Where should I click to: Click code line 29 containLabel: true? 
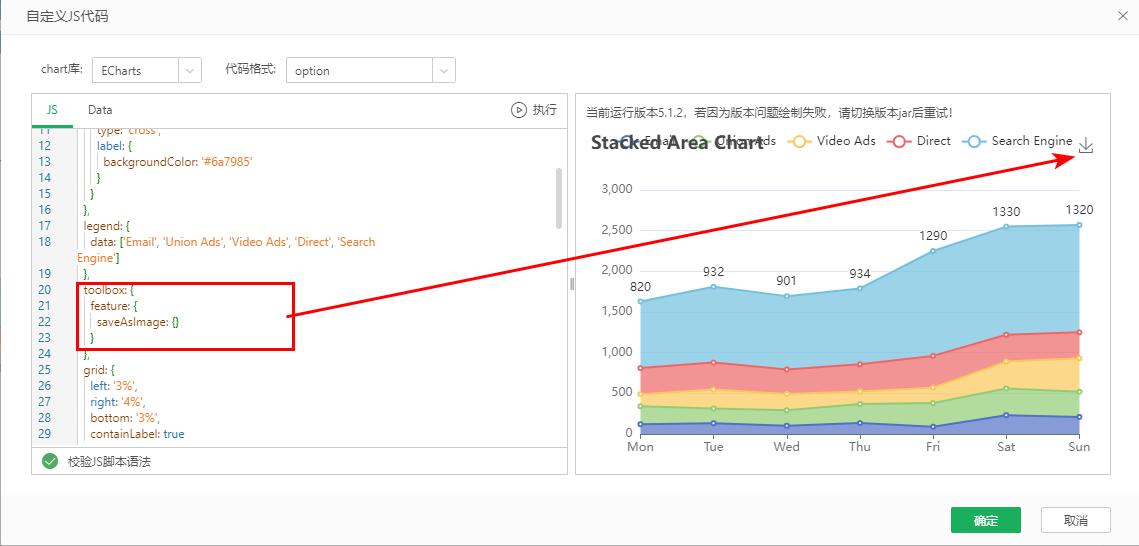(x=137, y=433)
